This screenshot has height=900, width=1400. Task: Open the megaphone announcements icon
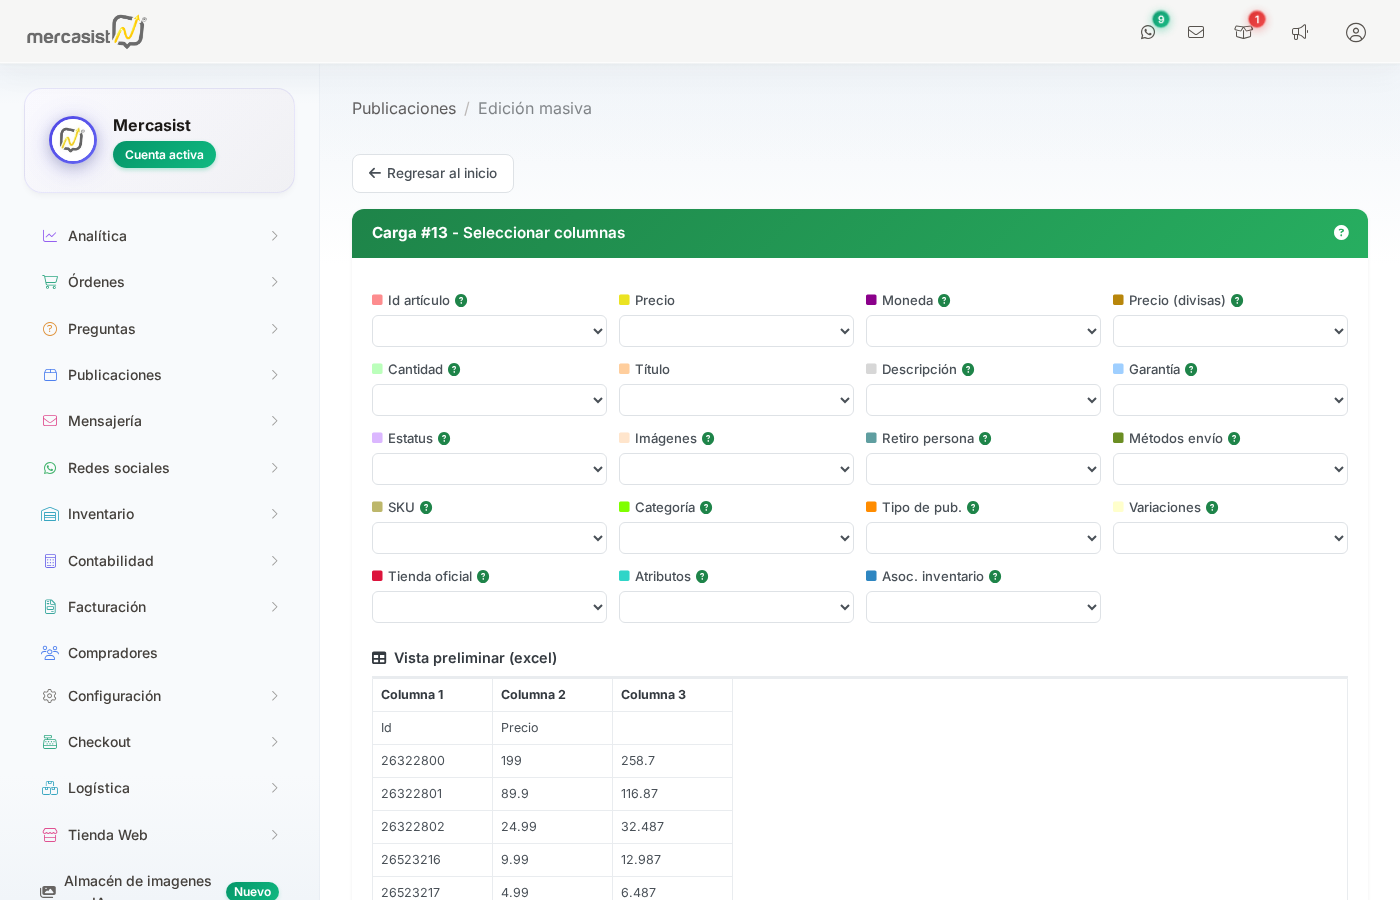click(x=1300, y=32)
